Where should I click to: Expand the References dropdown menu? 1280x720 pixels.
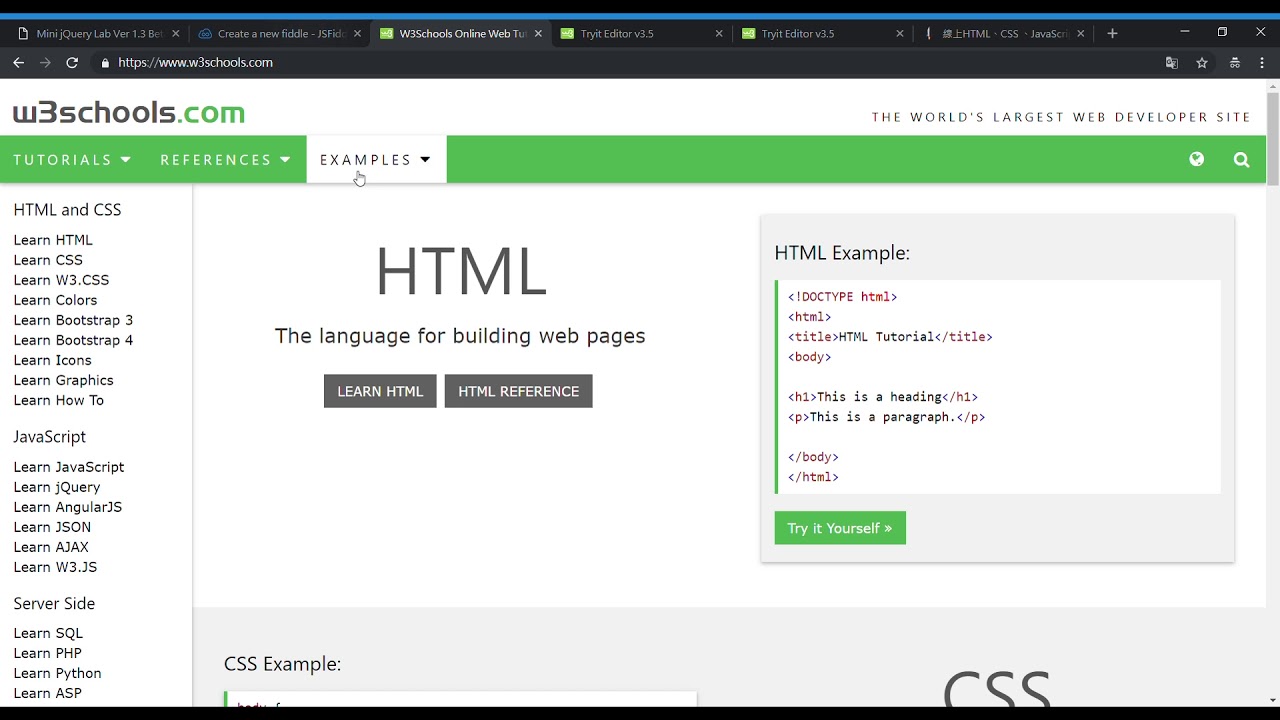(226, 159)
